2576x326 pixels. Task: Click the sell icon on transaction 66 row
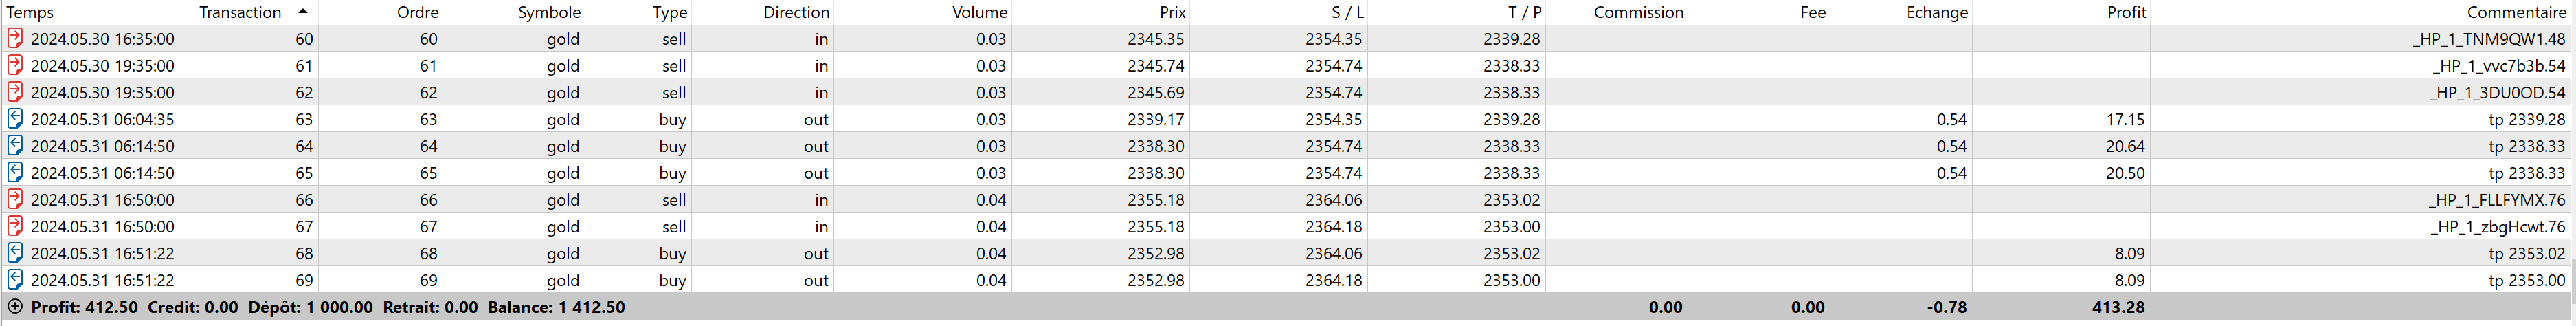tap(15, 200)
